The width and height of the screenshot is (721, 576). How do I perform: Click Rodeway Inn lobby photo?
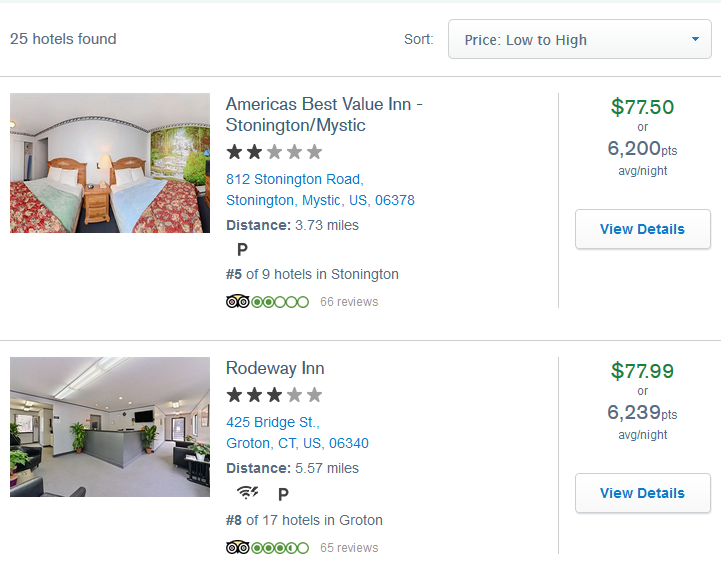click(110, 427)
